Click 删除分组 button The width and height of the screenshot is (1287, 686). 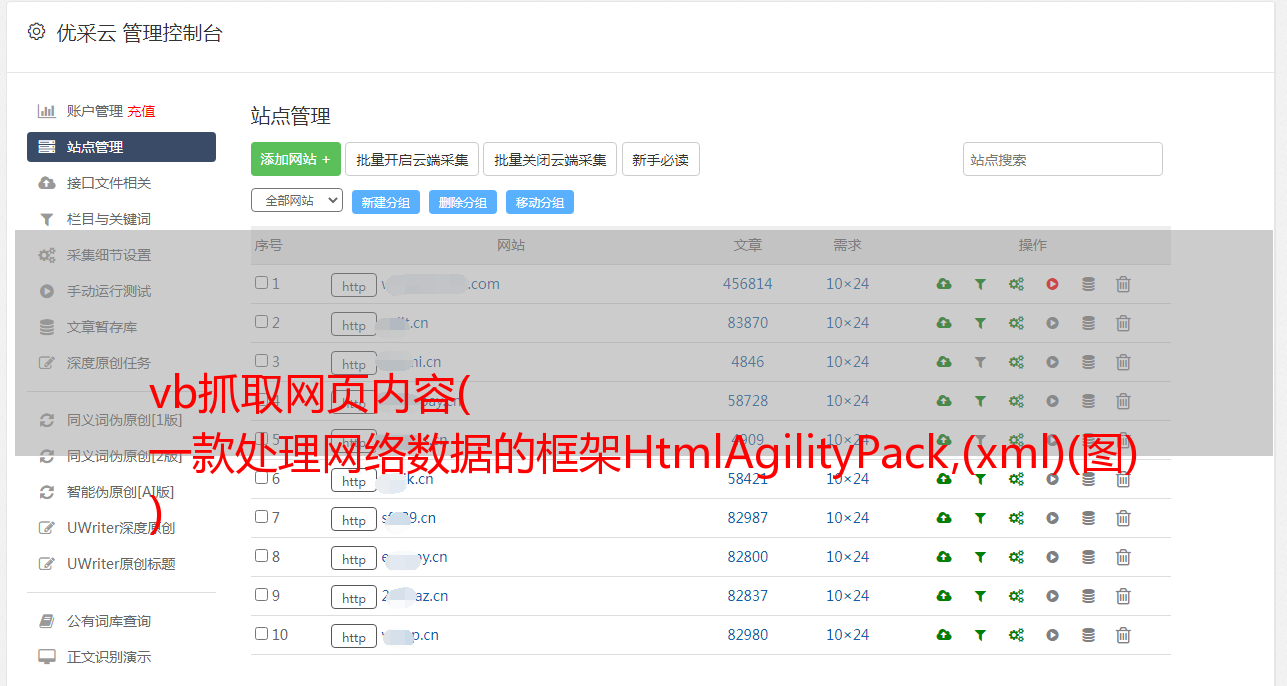463,202
